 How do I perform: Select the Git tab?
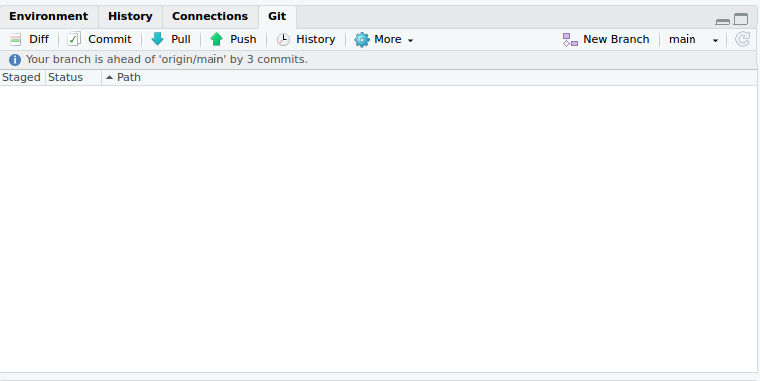point(277,16)
